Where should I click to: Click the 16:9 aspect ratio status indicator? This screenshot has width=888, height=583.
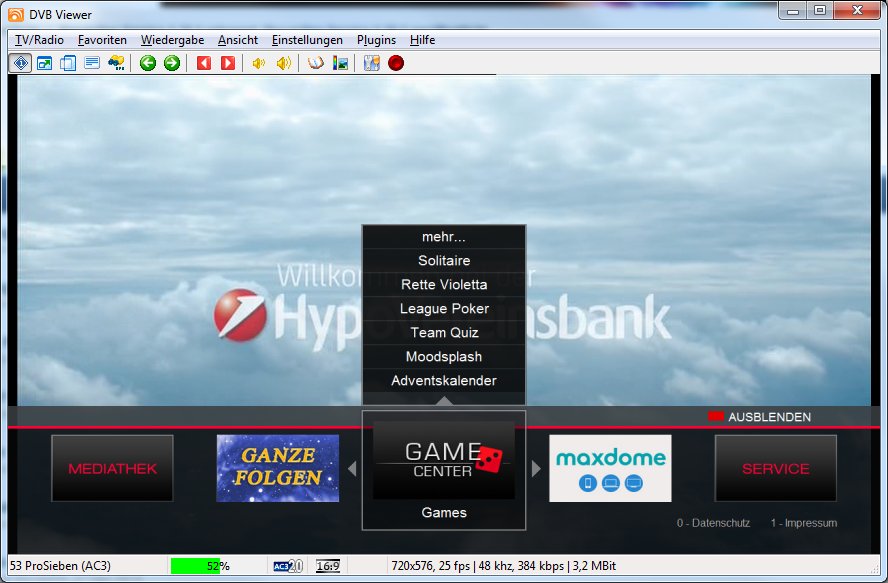(x=328, y=566)
